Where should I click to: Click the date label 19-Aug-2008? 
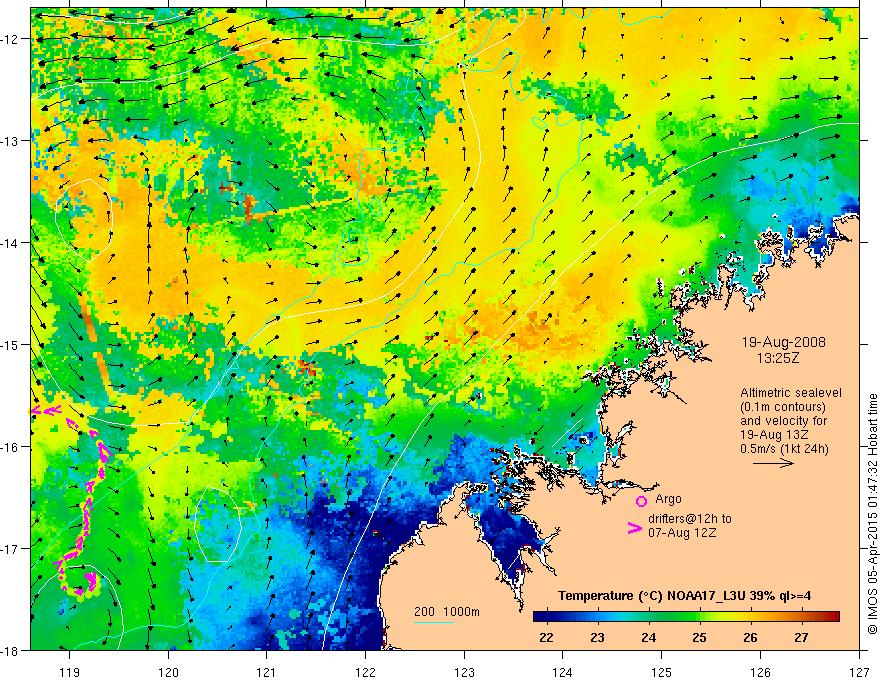[x=783, y=342]
